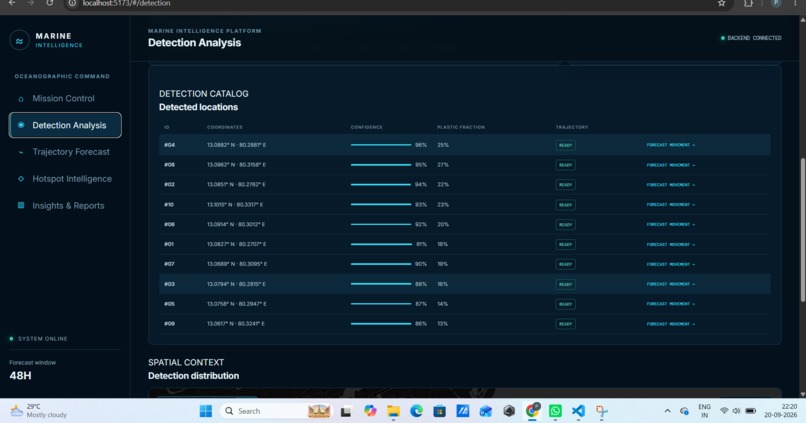Click the System Online status text

43,339
